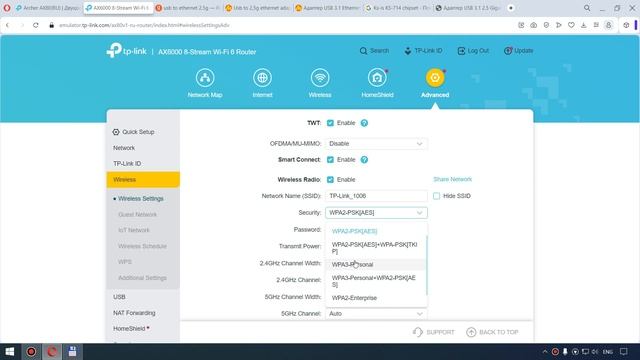Switch to the Archer AX80 browser tab
Screen dimensions: 640x360
pos(48,8)
